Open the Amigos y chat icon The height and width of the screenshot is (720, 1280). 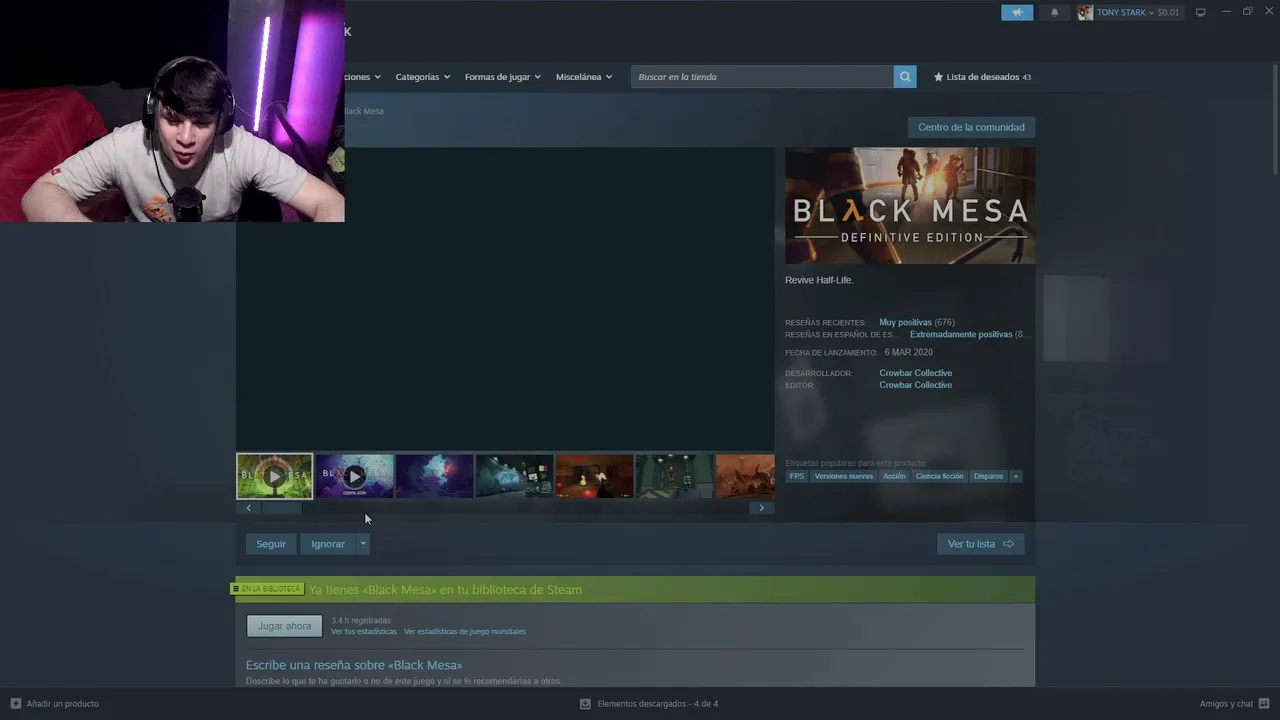point(1264,703)
